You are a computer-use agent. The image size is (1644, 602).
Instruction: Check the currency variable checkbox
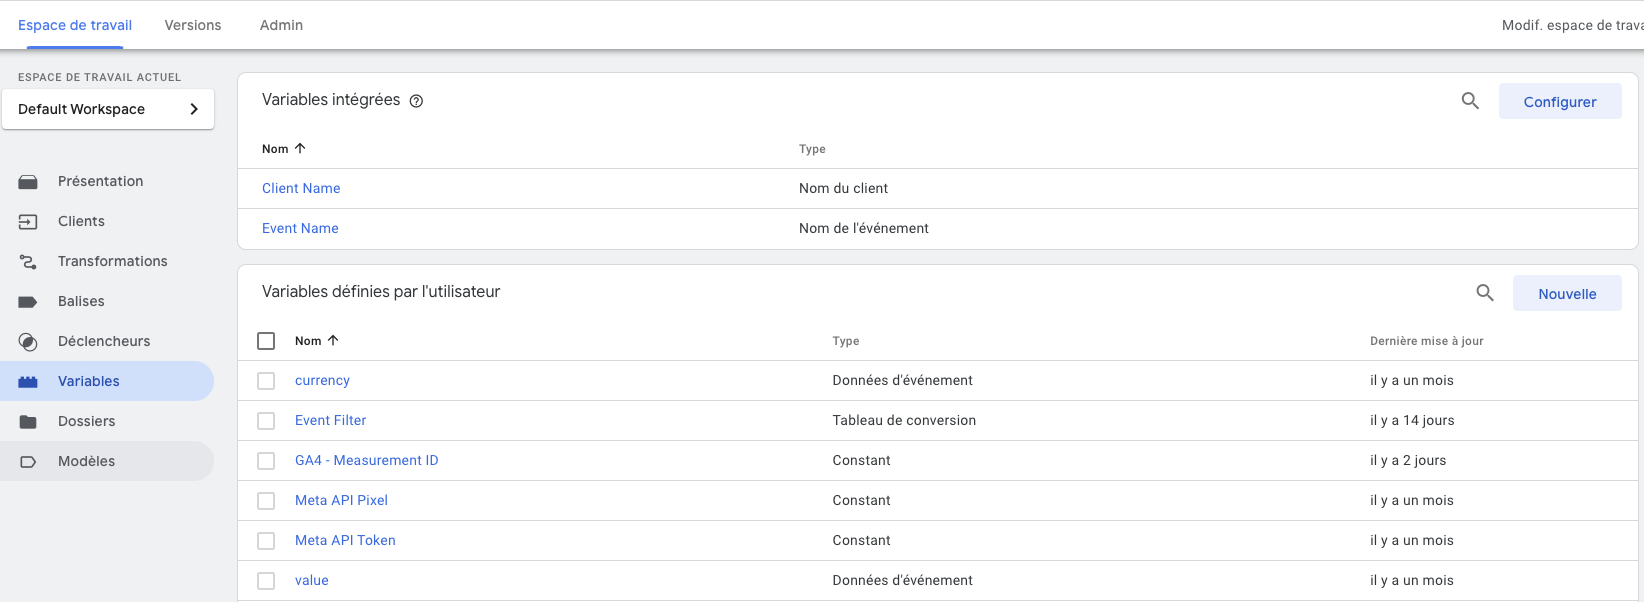pyautogui.click(x=266, y=381)
